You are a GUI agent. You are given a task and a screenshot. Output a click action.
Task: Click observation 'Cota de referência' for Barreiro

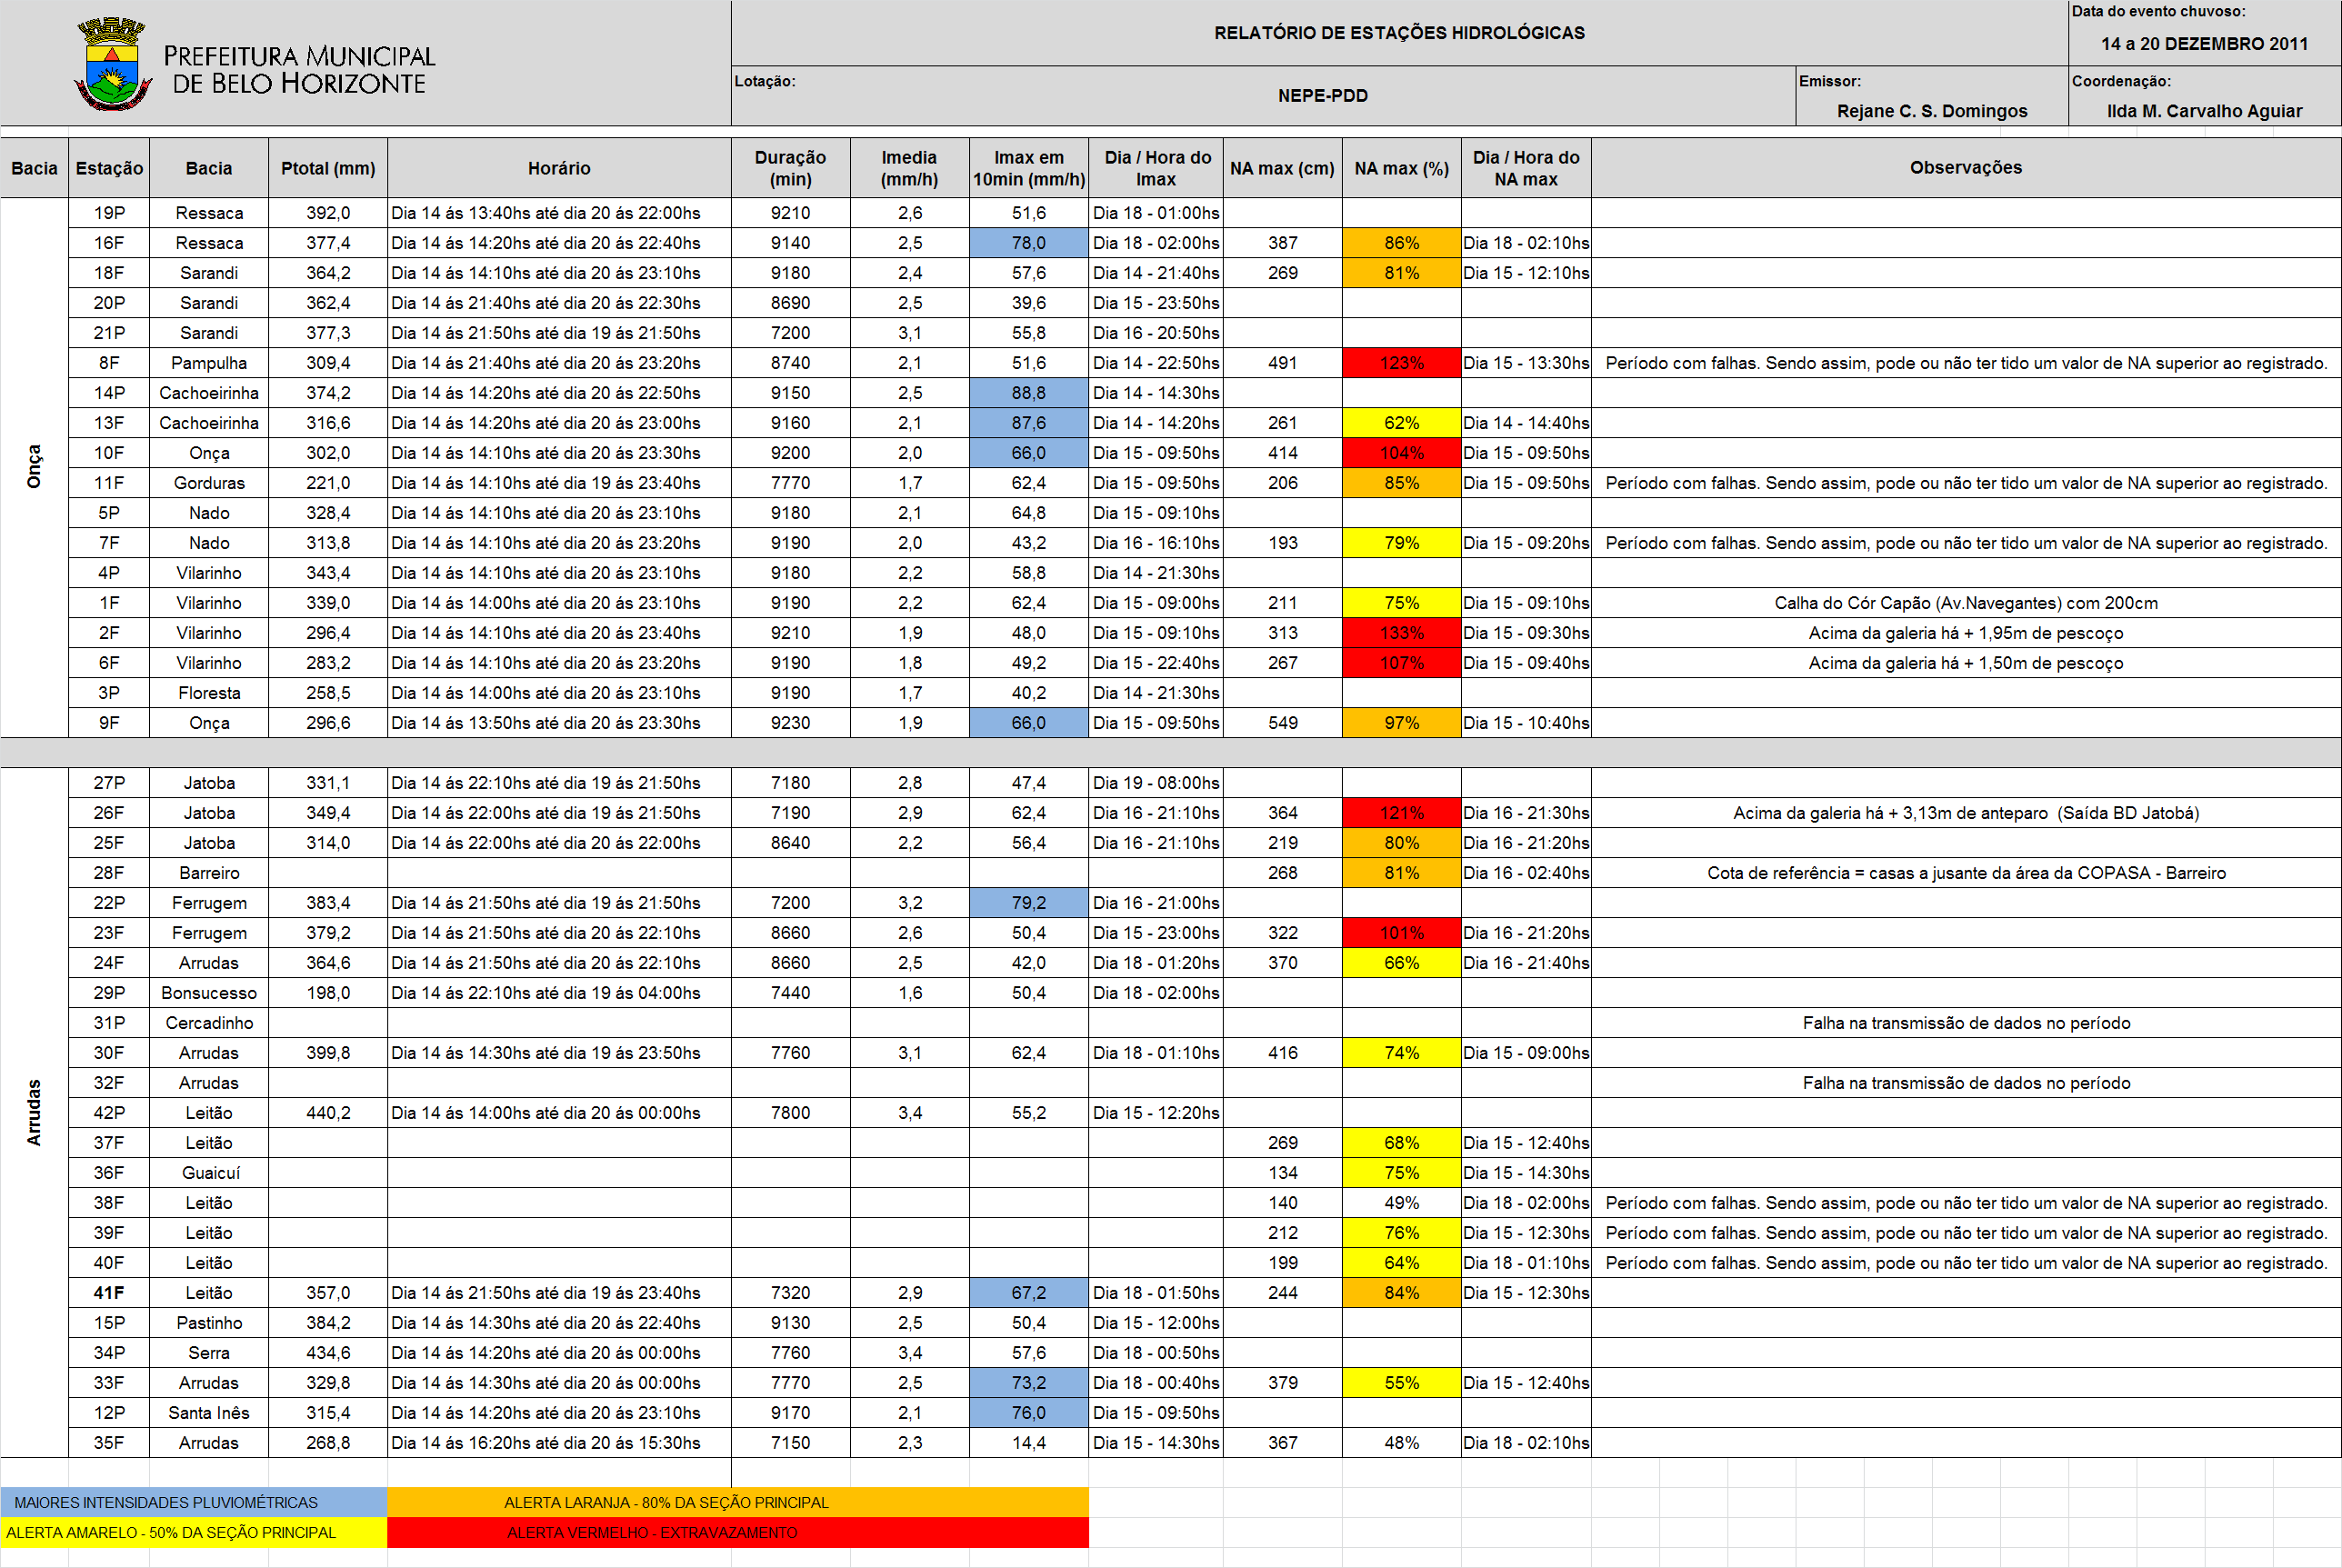pyautogui.click(x=1965, y=873)
